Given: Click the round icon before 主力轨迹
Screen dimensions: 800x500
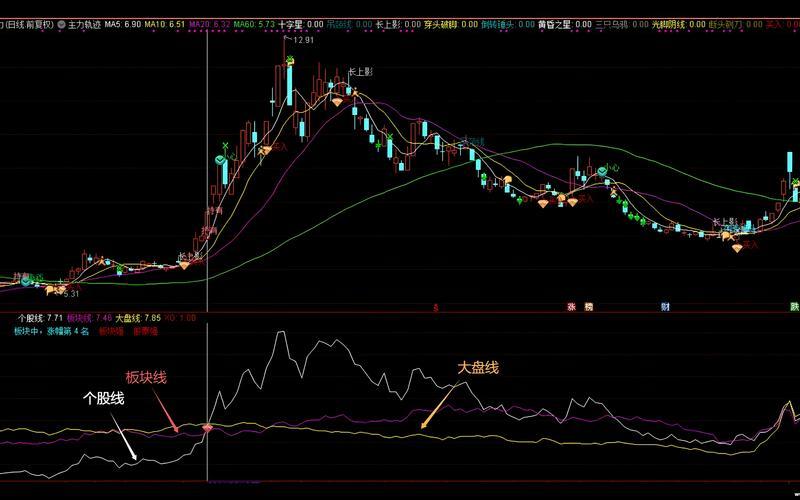Looking at the screenshot, I should point(62,23).
